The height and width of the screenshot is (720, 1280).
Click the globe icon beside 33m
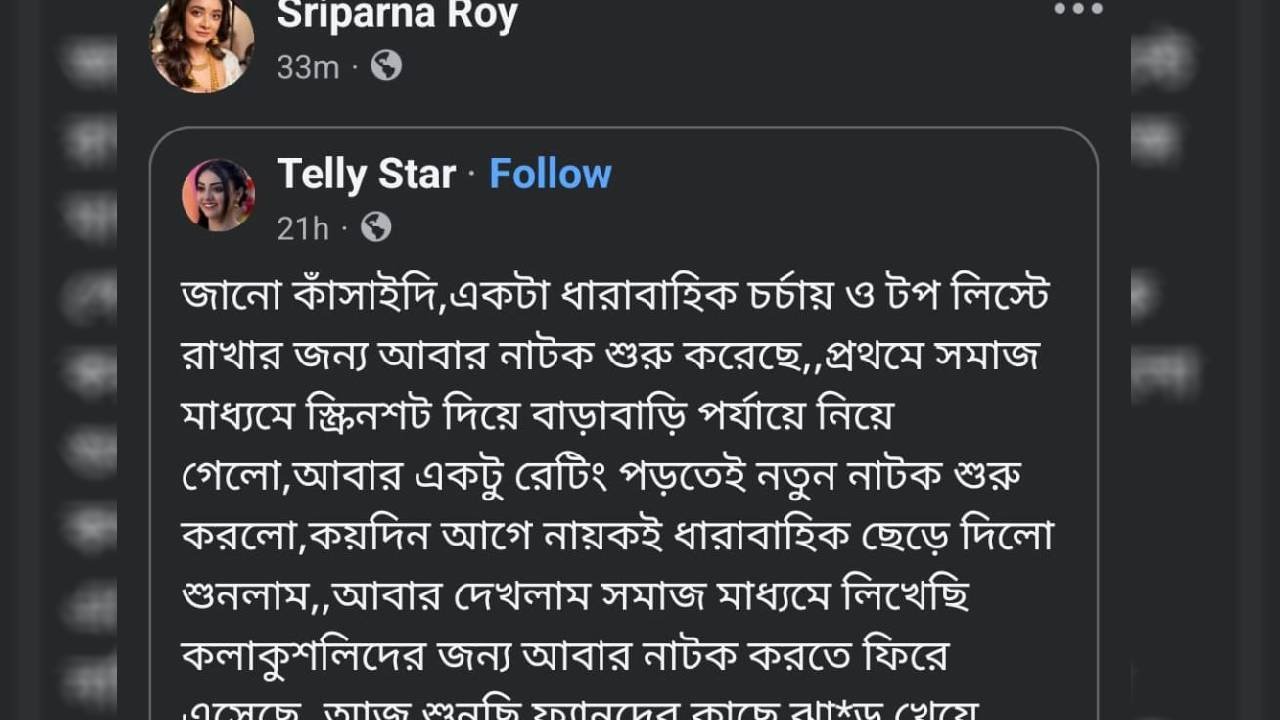pyautogui.click(x=386, y=66)
